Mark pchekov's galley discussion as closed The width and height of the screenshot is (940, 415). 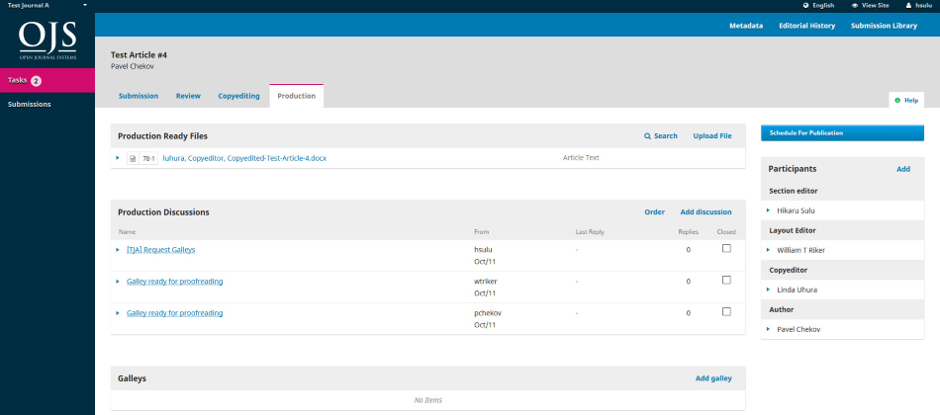click(726, 311)
